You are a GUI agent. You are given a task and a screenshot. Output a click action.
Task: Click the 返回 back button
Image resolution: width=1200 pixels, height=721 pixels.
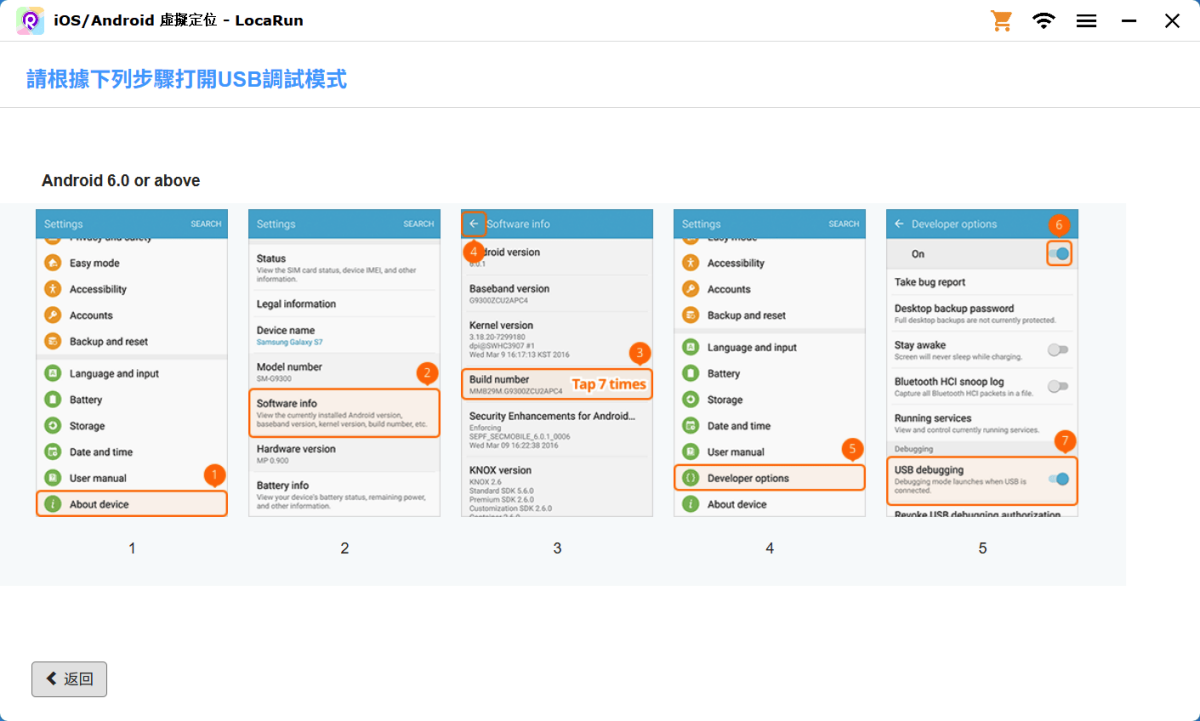click(x=69, y=679)
